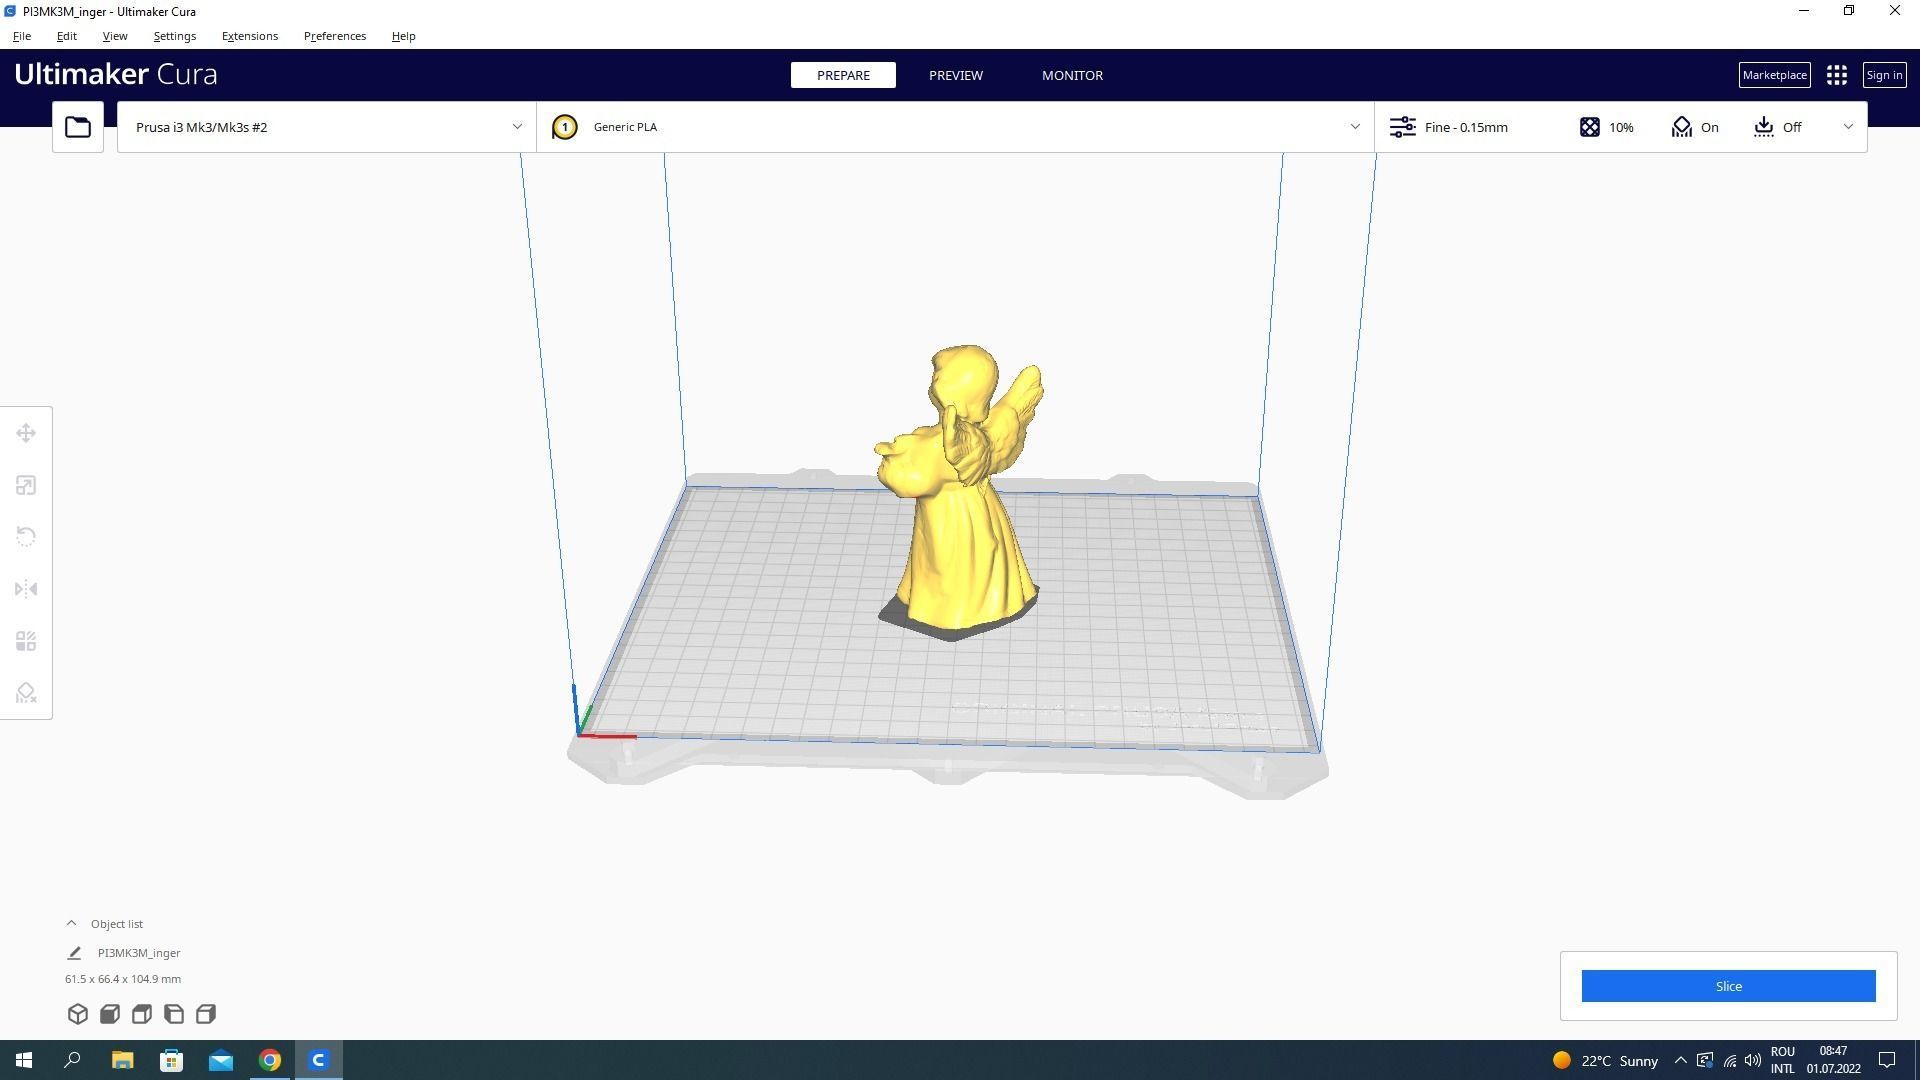
Task: Click volume icon in system tray
Action: click(x=1753, y=1060)
